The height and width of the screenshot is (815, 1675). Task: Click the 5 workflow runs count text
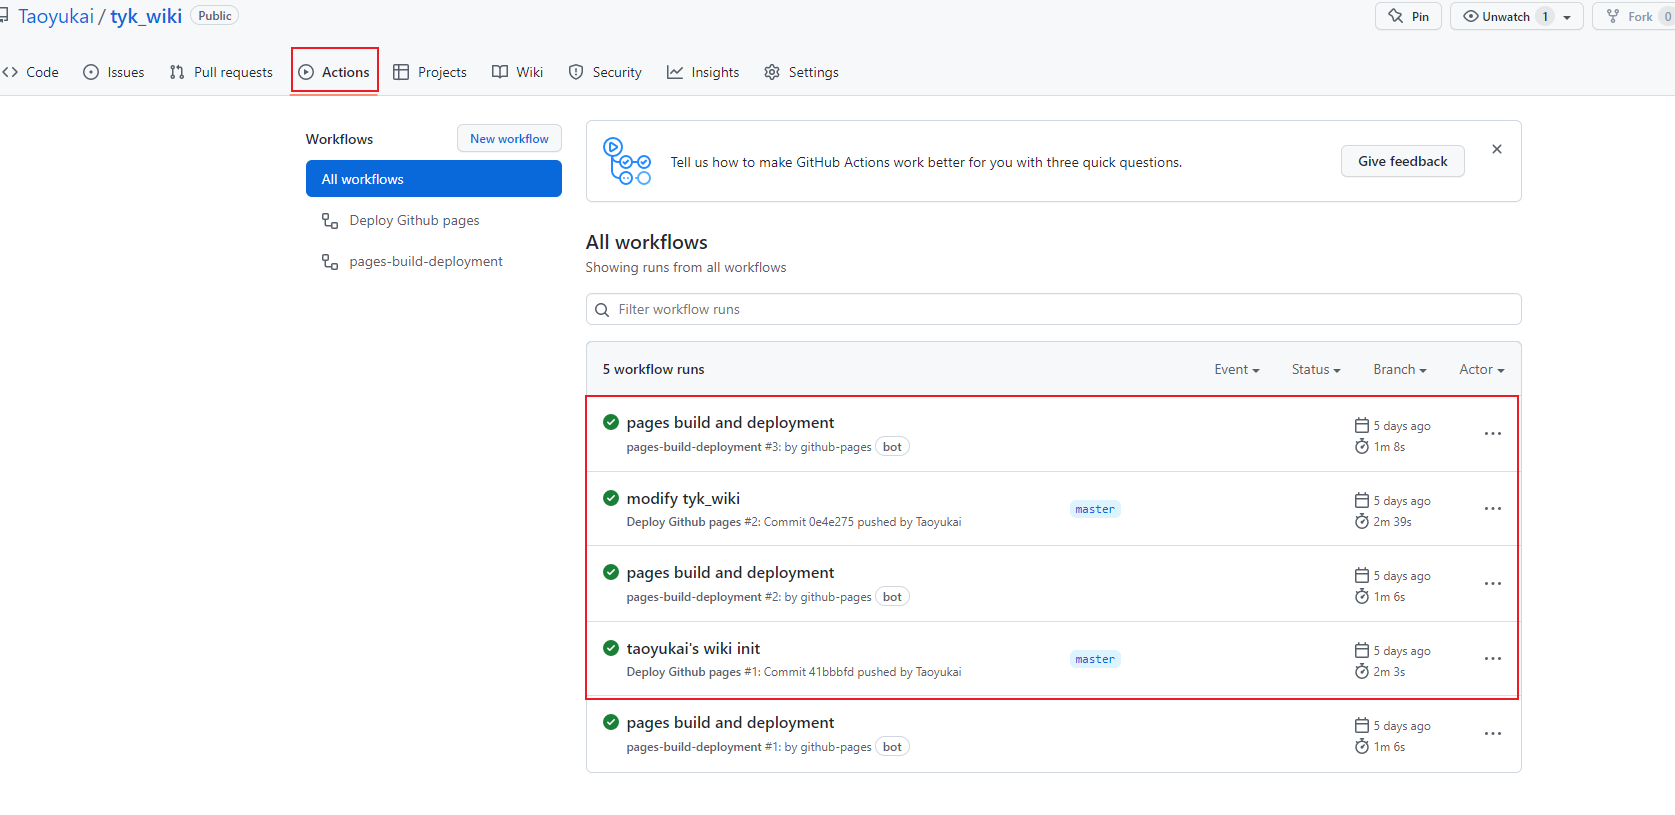(653, 369)
